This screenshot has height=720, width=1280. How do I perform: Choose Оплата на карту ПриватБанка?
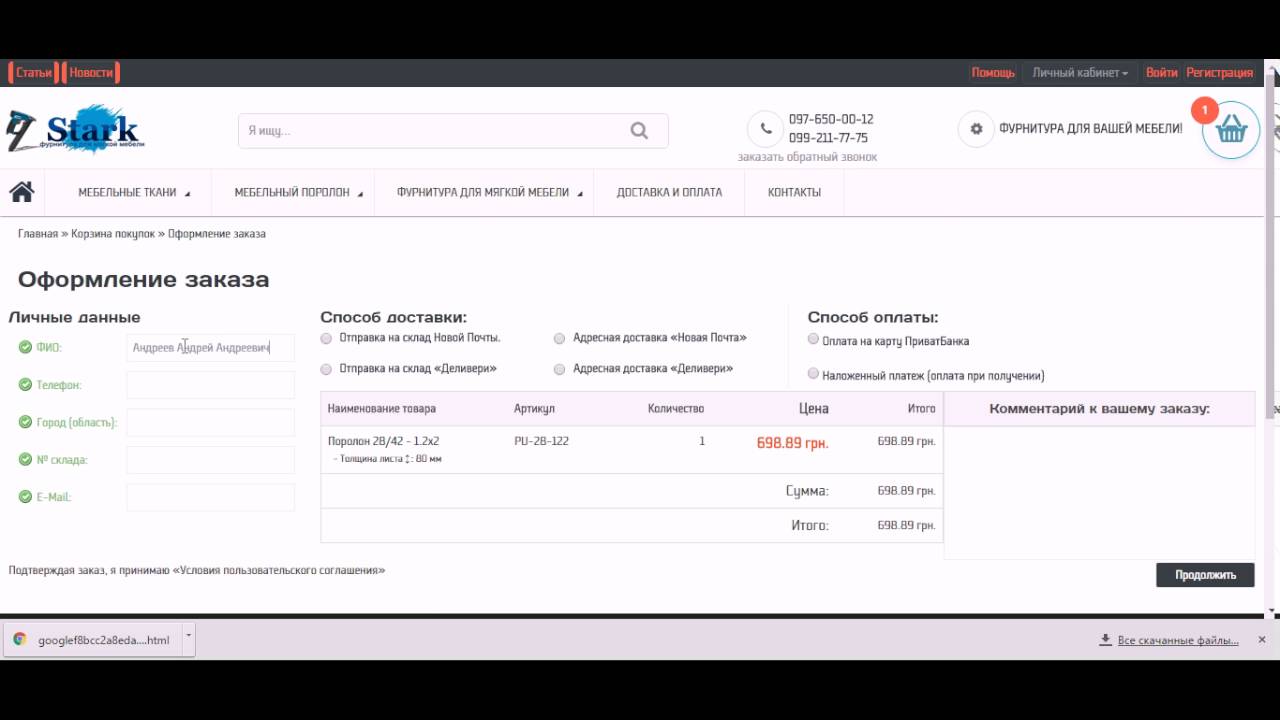click(x=814, y=339)
